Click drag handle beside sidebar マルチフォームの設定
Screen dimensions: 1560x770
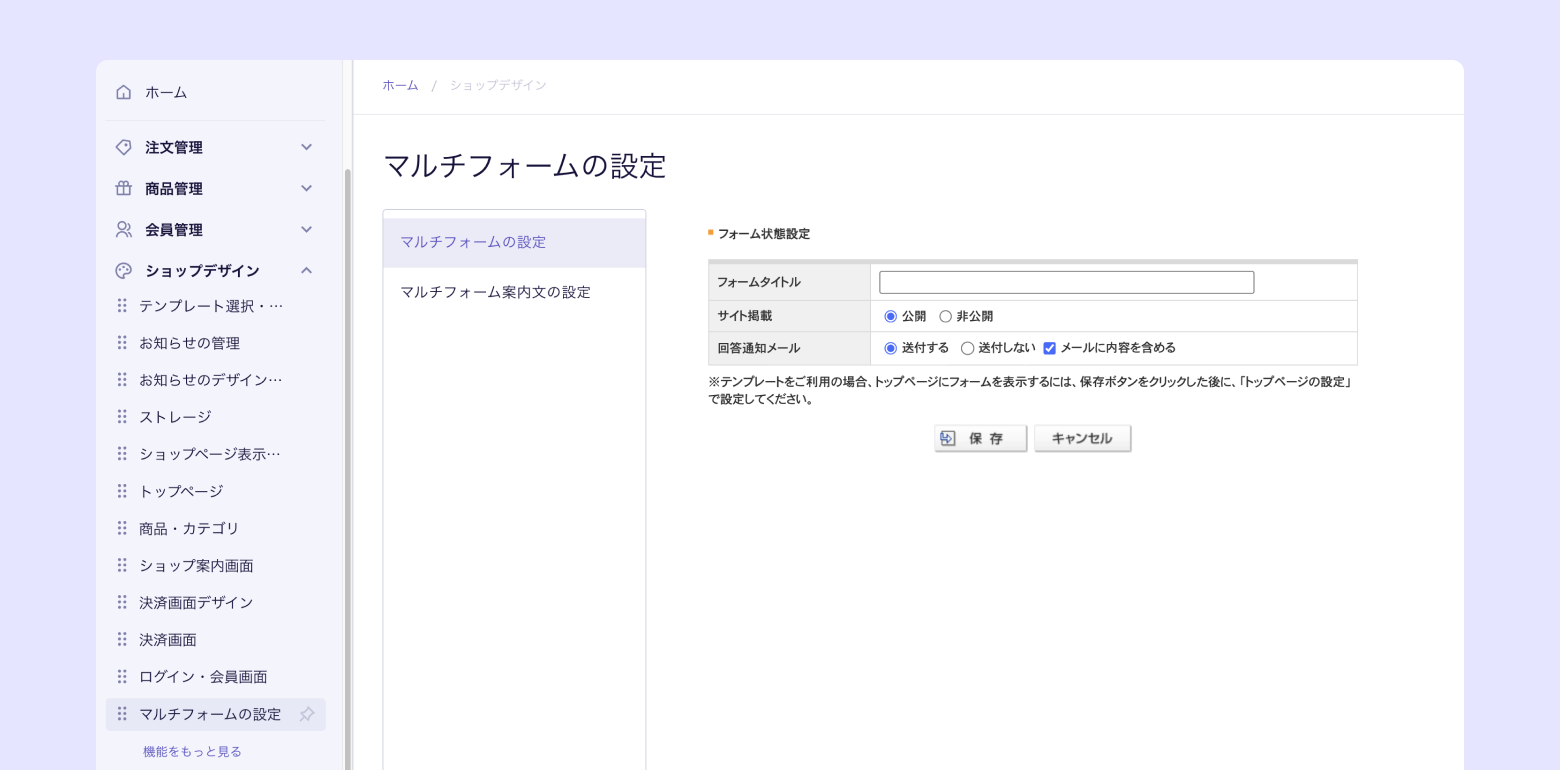tap(122, 713)
